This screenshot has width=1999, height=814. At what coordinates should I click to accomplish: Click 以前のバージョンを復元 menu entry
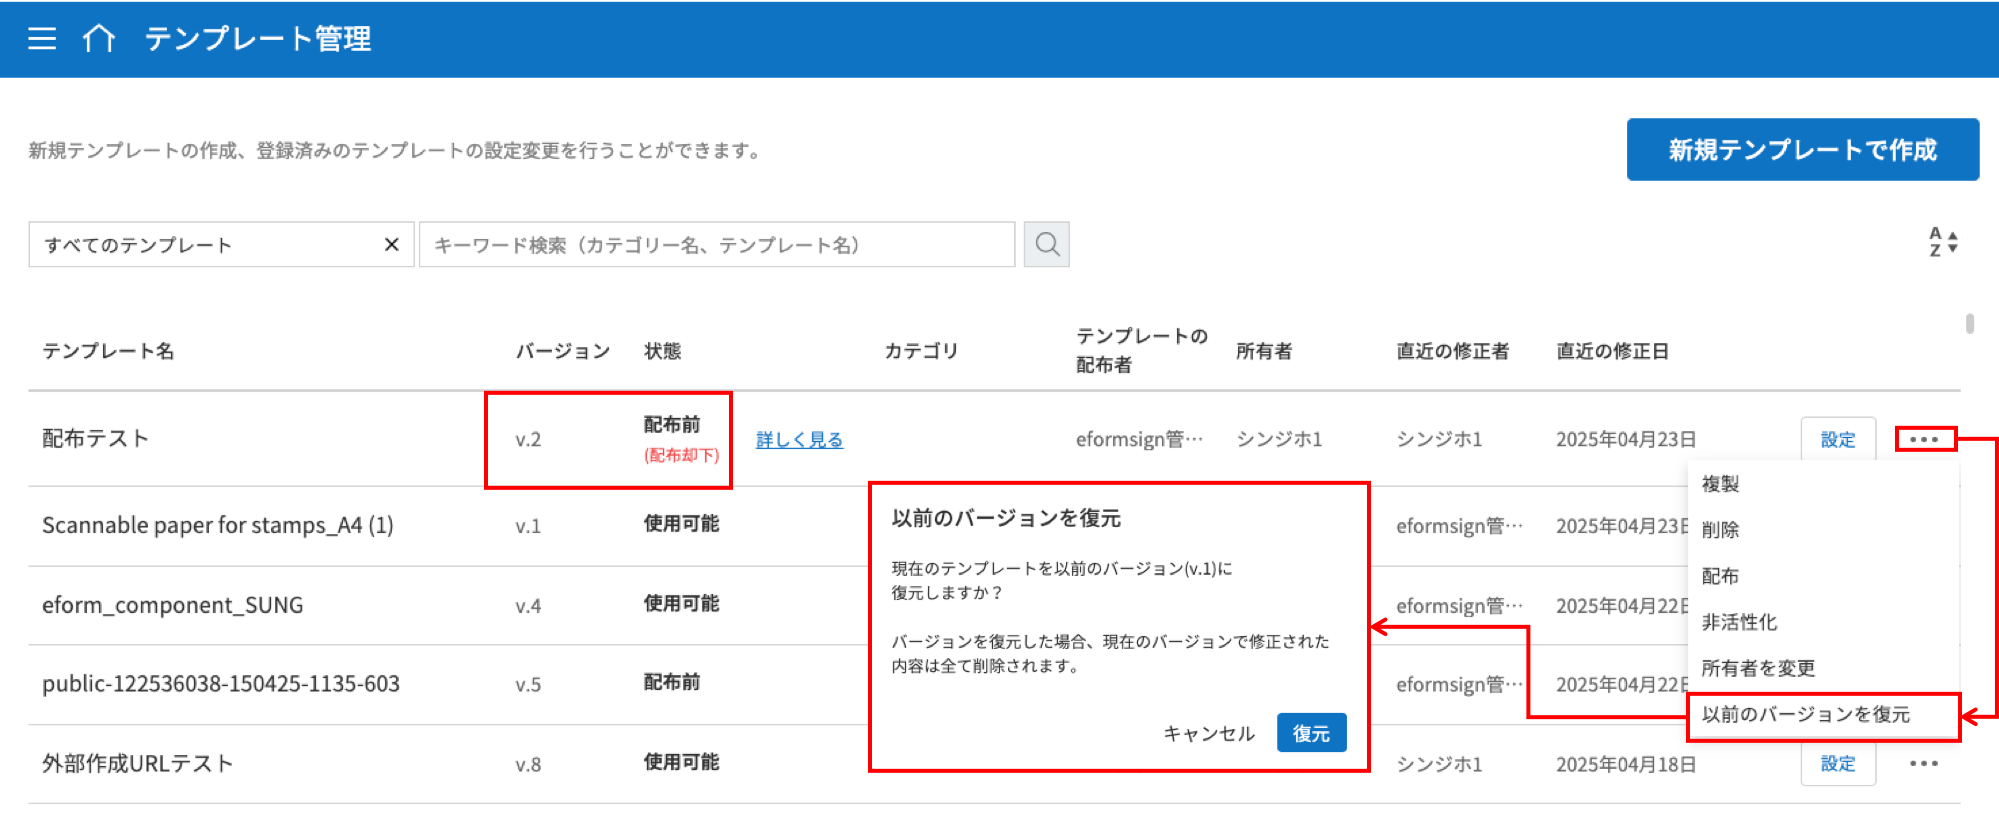1806,715
